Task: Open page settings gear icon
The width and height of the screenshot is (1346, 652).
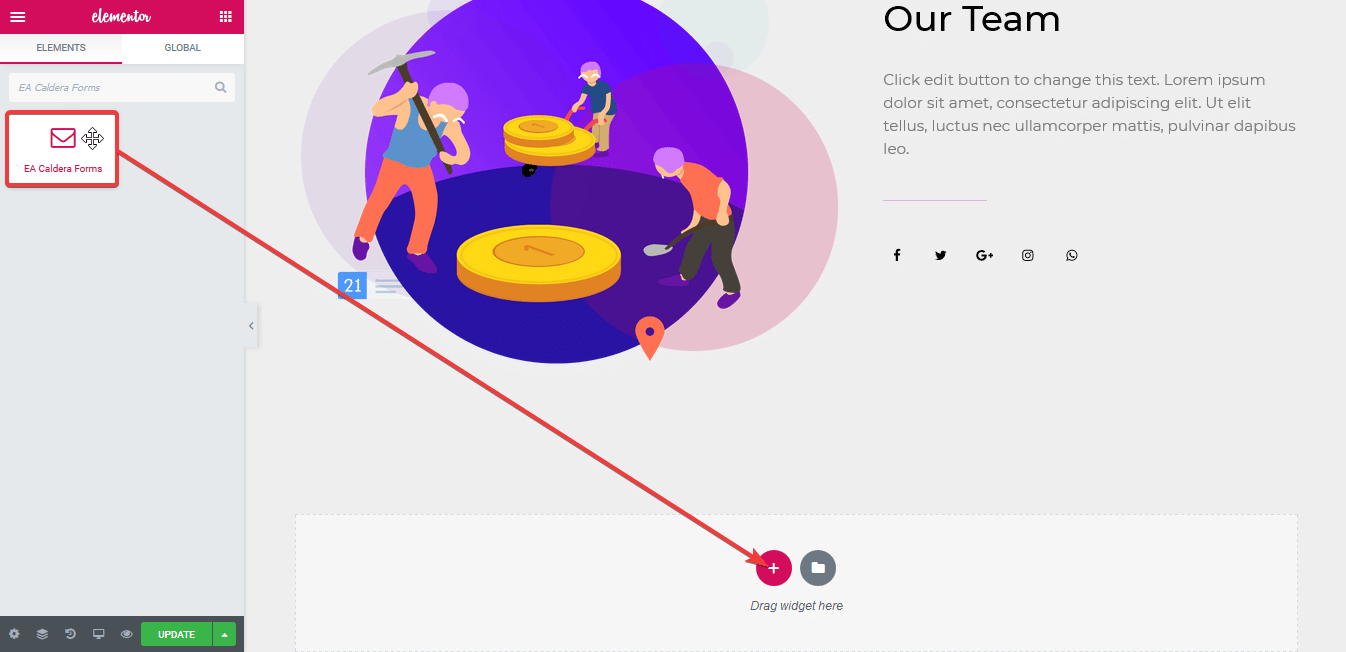Action: [14, 634]
